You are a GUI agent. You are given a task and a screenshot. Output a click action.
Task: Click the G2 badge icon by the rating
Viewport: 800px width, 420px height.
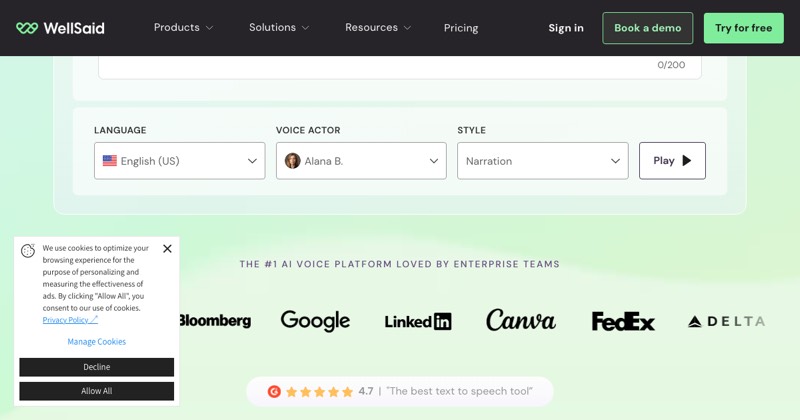coord(274,391)
